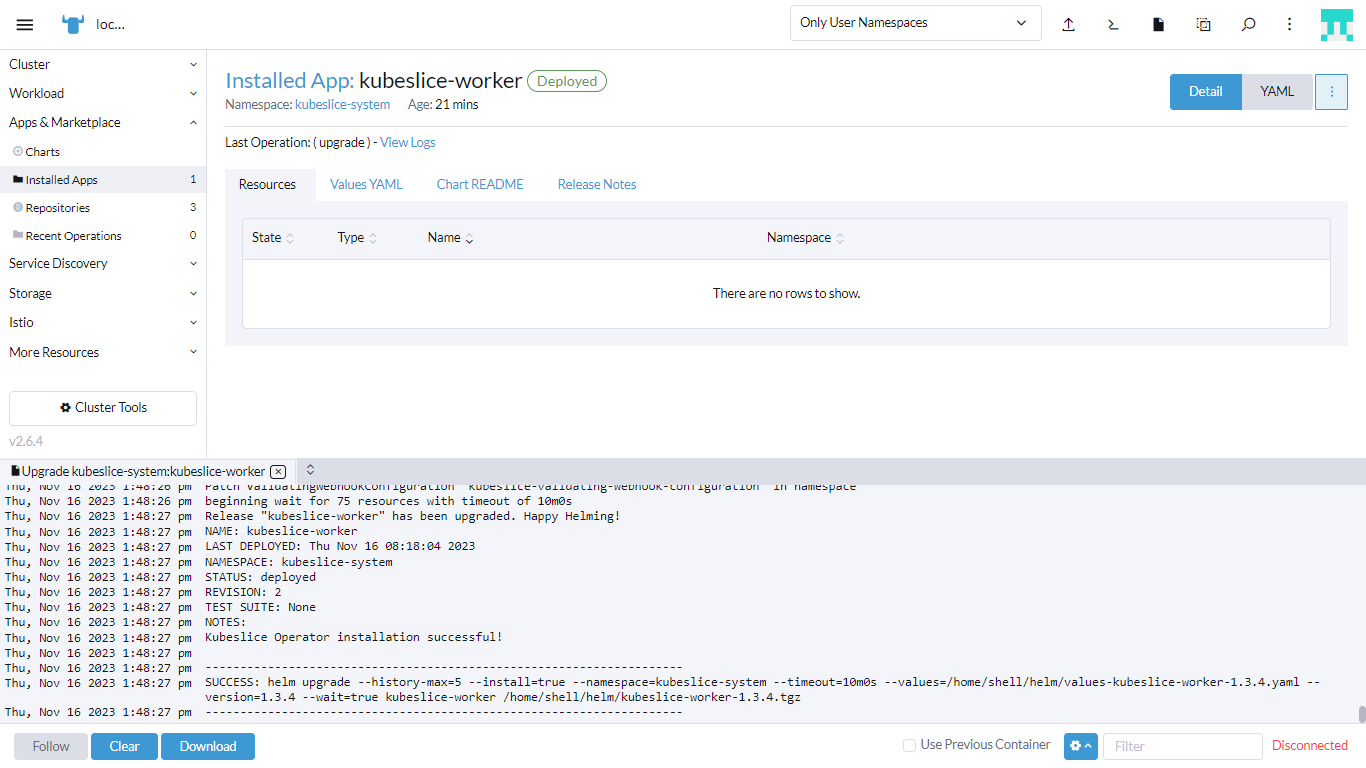The height and width of the screenshot is (768, 1366).
Task: Open the Chart README tab
Action: 480,184
